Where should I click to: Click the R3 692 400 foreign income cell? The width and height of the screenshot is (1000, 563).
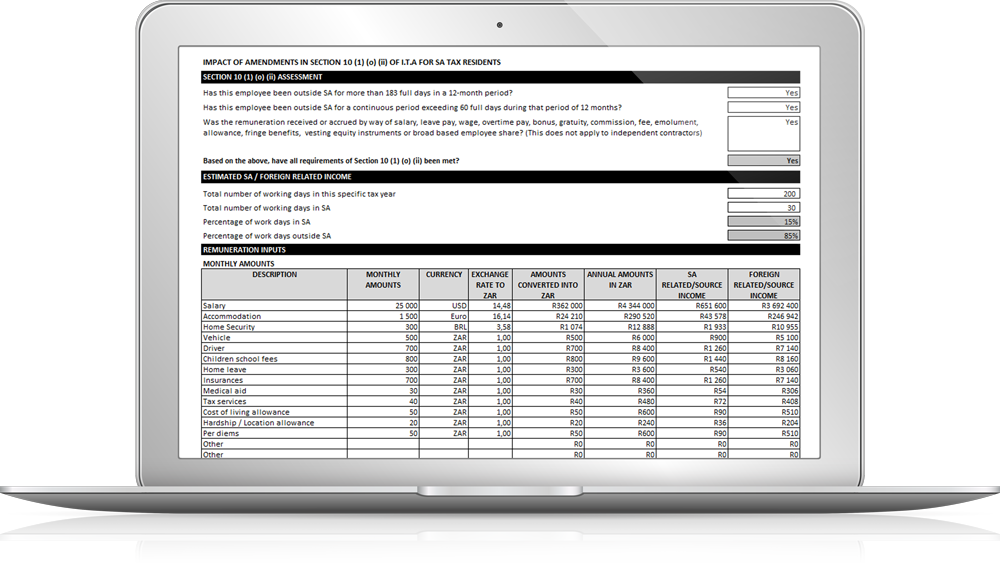[764, 306]
